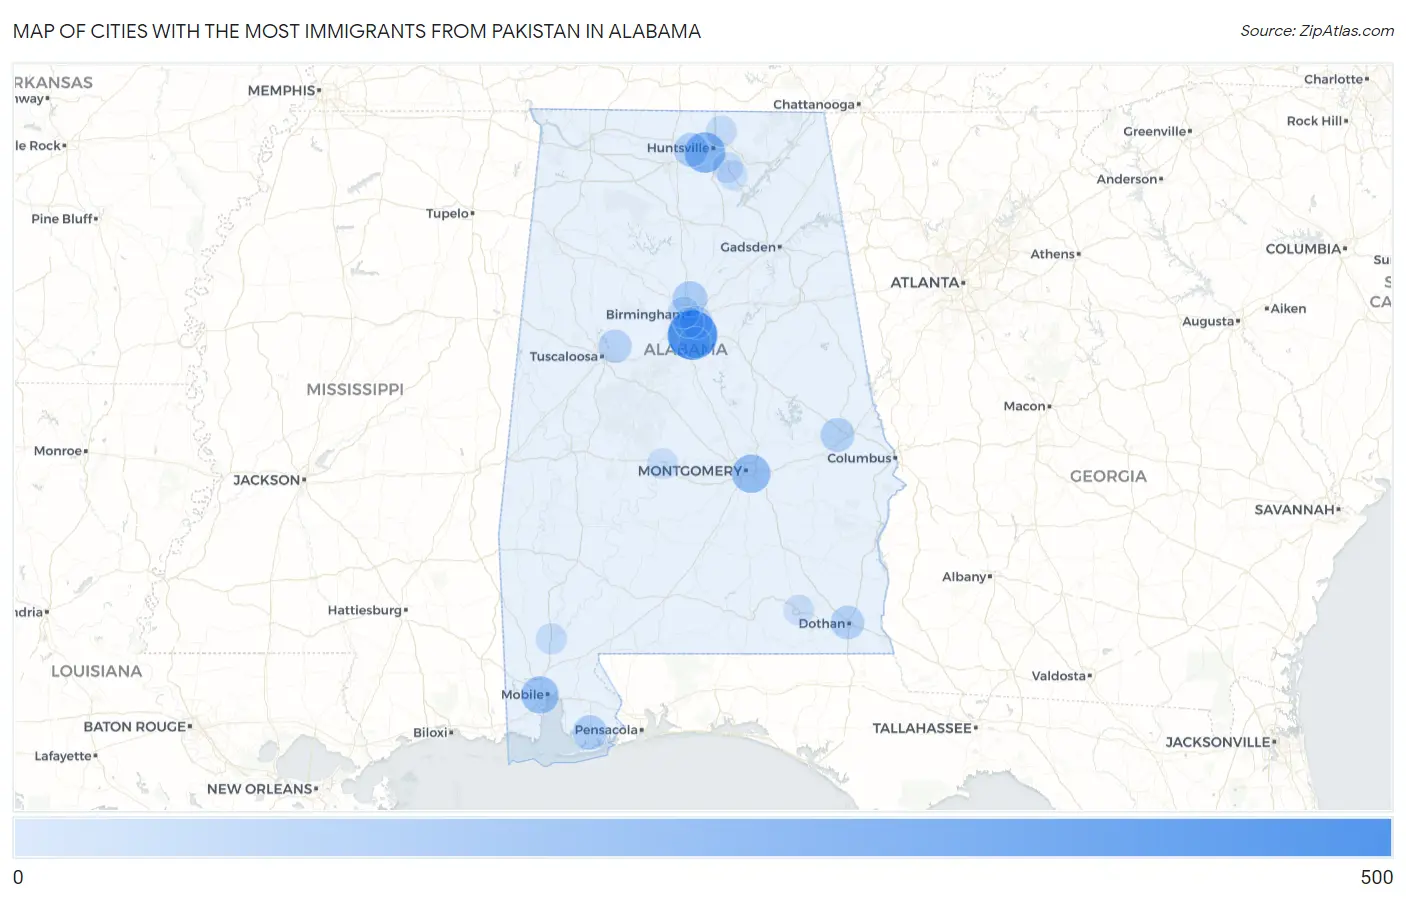Click the legend maximum value 500
Viewport: 1406px width, 899px height.
[x=1376, y=877]
